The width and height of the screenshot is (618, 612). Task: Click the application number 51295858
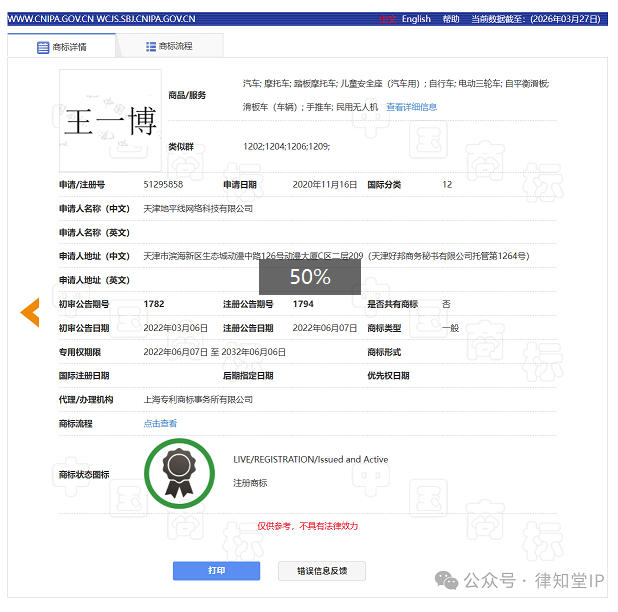(163, 185)
